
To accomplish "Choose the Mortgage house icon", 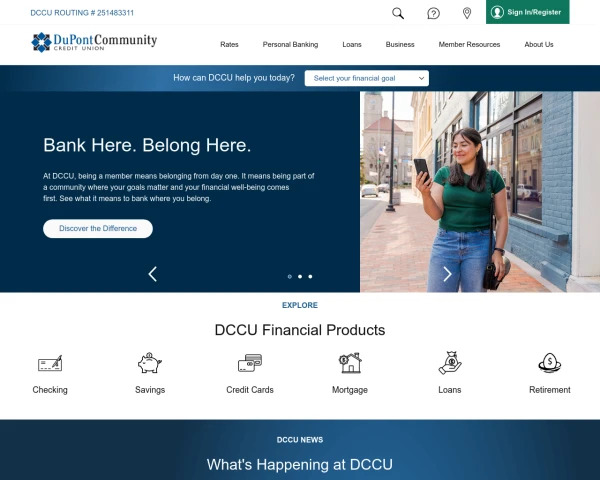I will (350, 363).
